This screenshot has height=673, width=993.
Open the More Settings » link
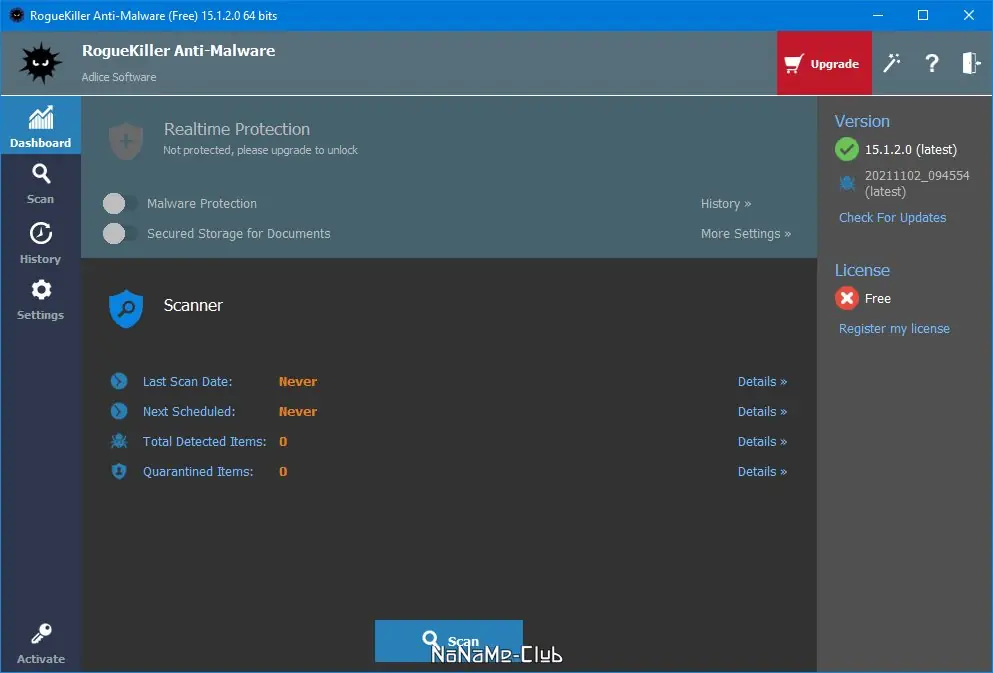coord(745,234)
